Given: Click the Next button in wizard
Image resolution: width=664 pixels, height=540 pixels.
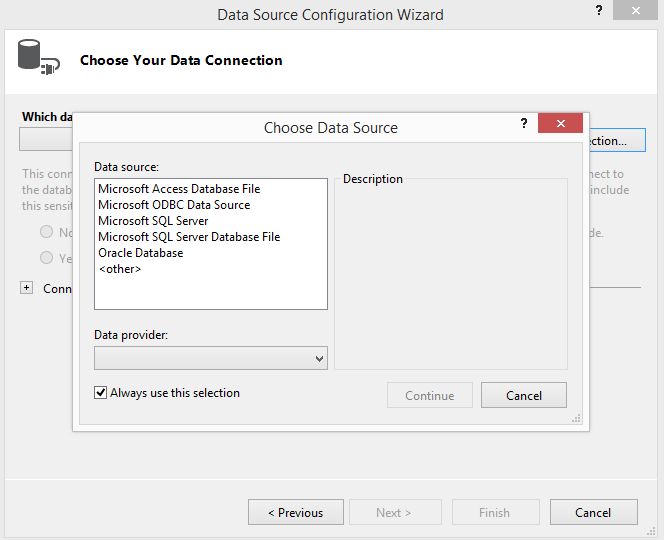Looking at the screenshot, I should pyautogui.click(x=395, y=512).
